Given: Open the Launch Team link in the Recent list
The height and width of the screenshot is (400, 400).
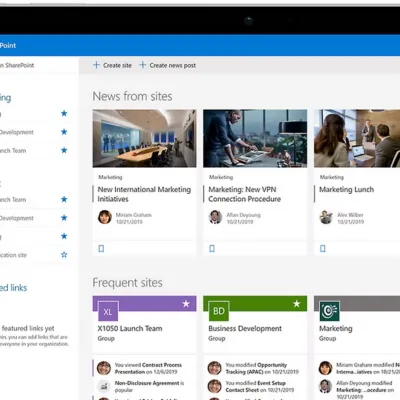Looking at the screenshot, I should (13, 200).
